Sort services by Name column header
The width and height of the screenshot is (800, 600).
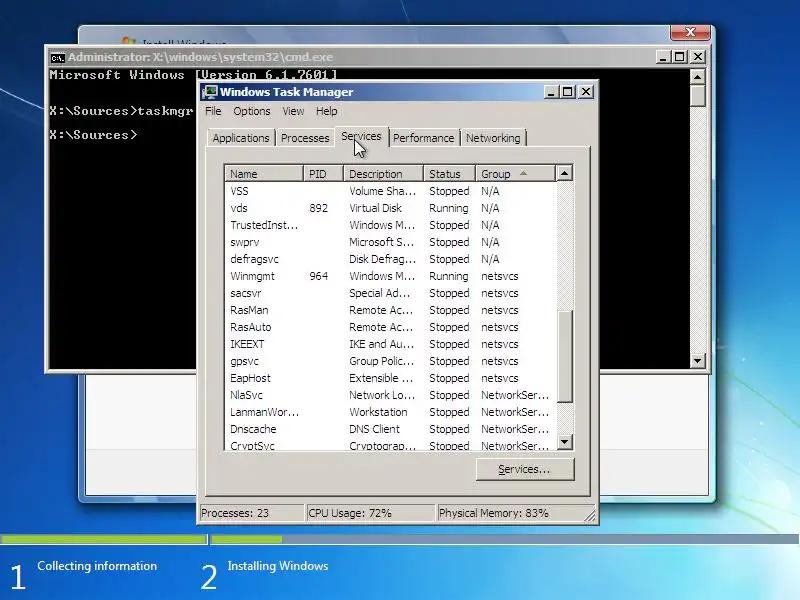pyautogui.click(x=264, y=174)
